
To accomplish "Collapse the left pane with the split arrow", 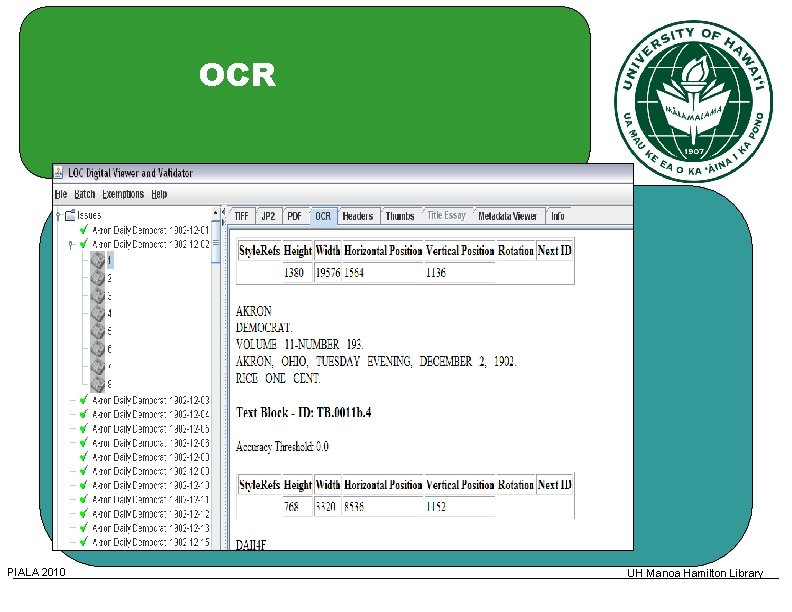I will (x=223, y=212).
